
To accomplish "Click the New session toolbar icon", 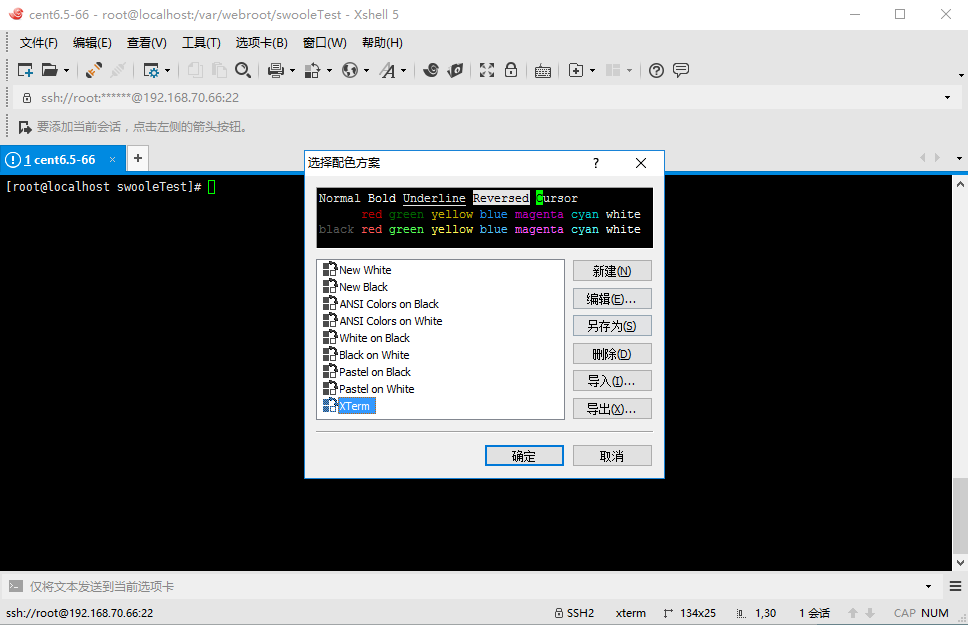I will tap(25, 70).
